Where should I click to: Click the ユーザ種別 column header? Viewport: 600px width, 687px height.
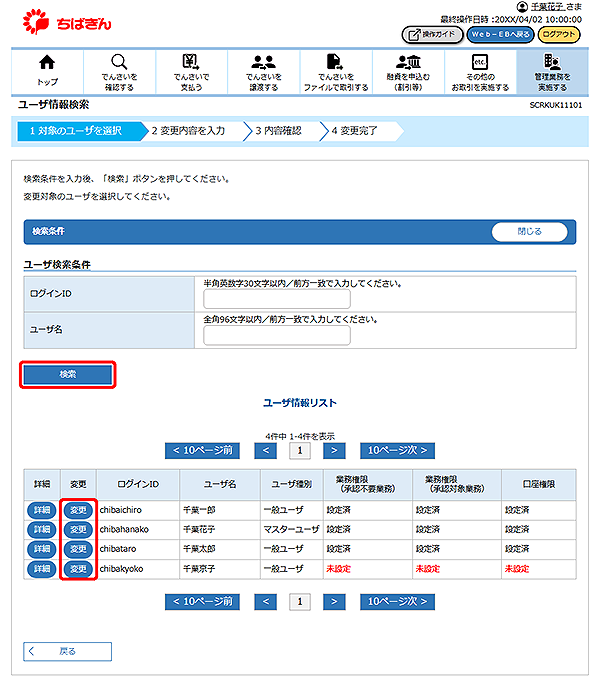coord(292,485)
